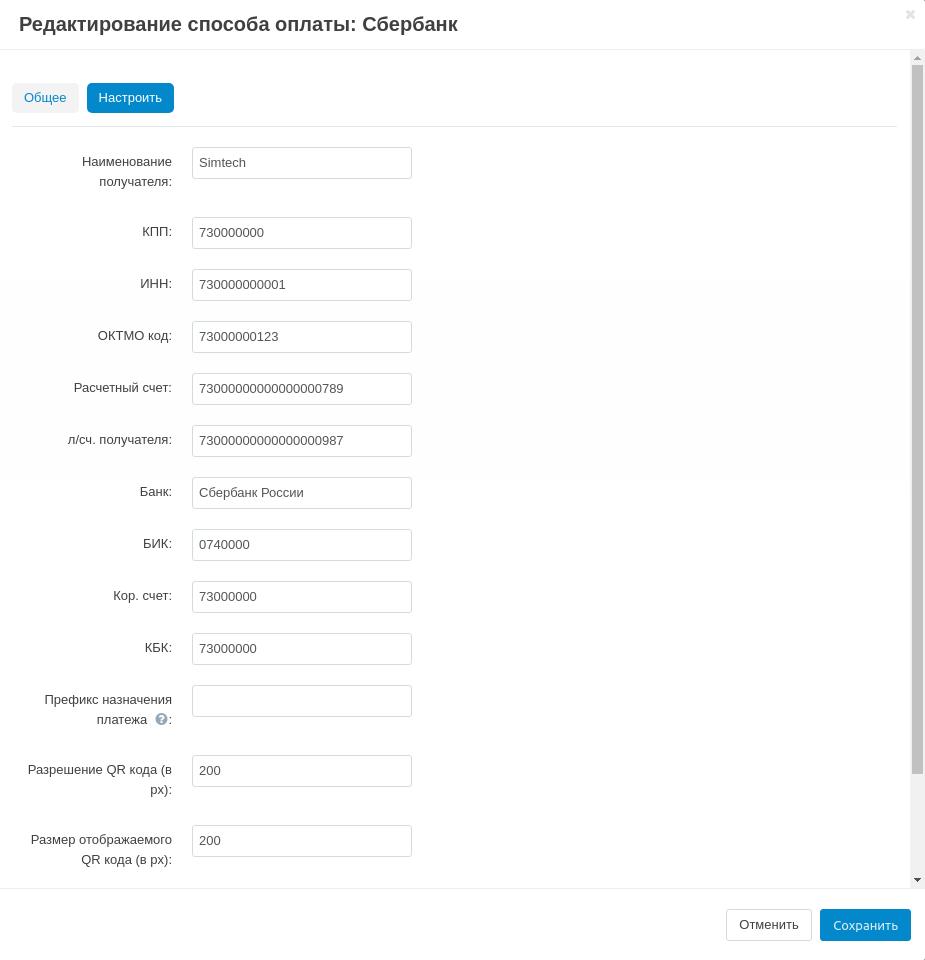Edit the ОКТМО код field
Image resolution: width=925 pixels, height=960 pixels.
301,337
